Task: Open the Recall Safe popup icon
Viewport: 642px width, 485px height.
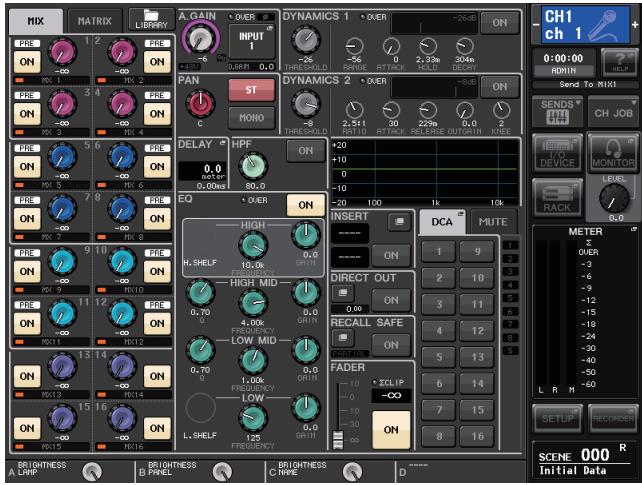Action: (343, 338)
